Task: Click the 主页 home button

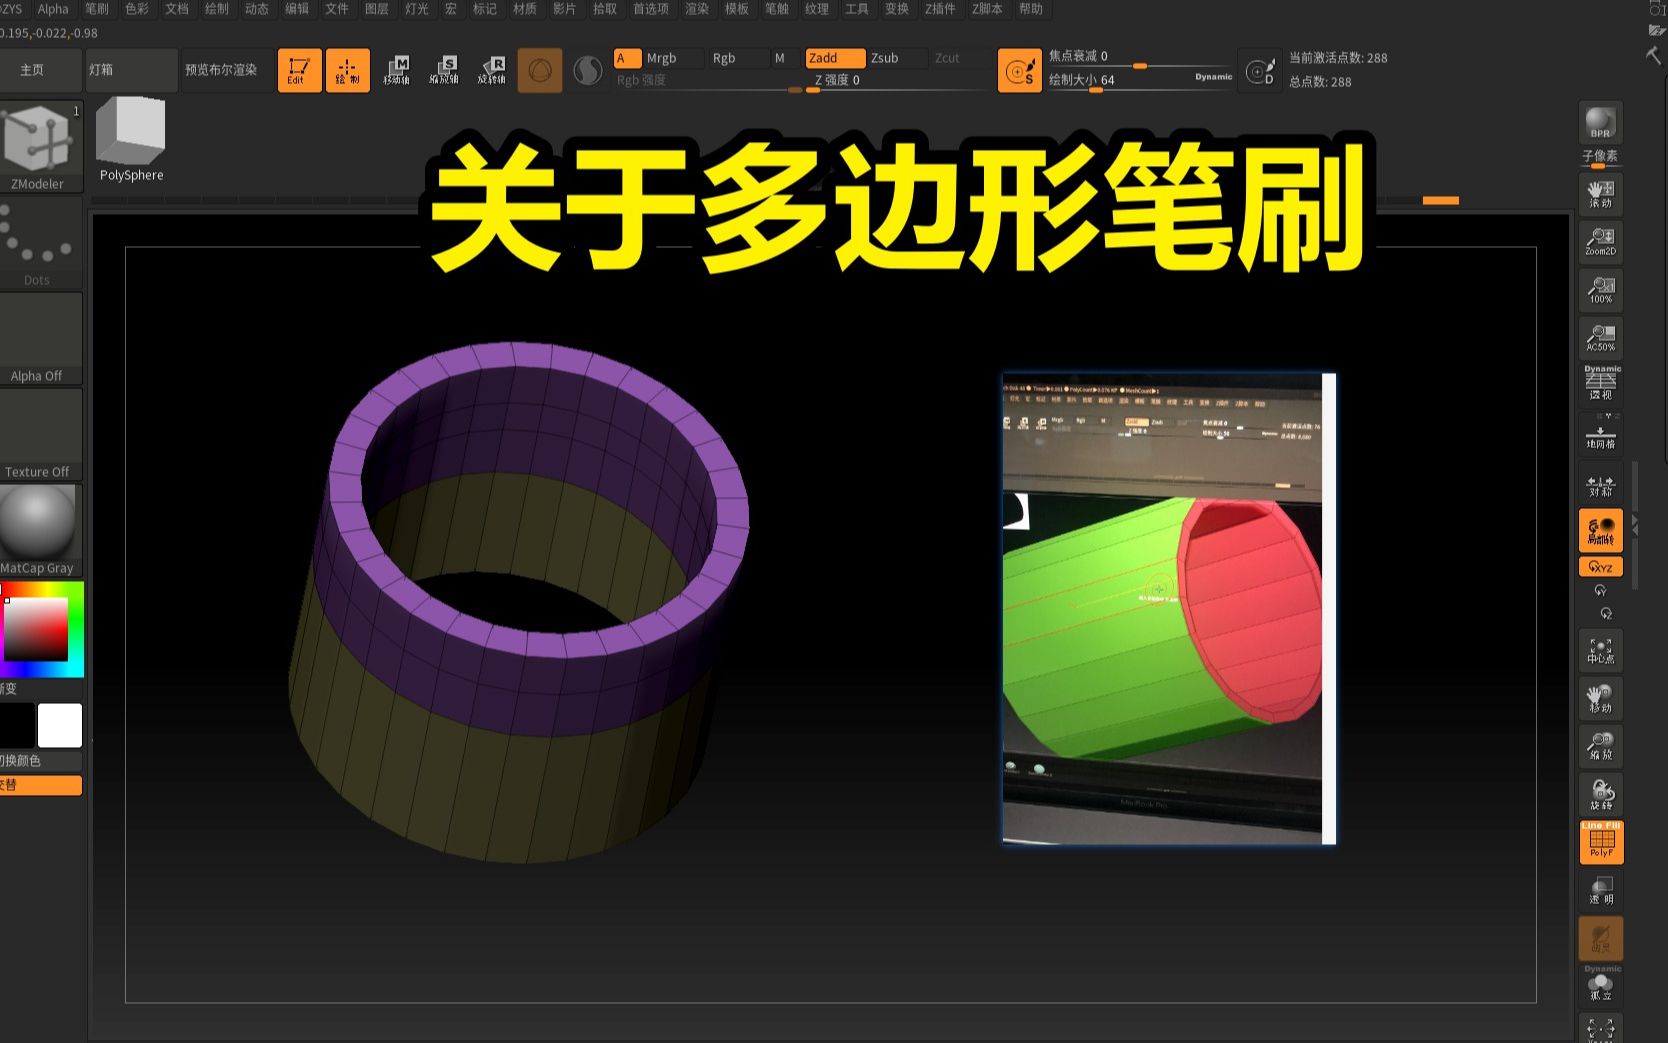Action: pos(30,70)
